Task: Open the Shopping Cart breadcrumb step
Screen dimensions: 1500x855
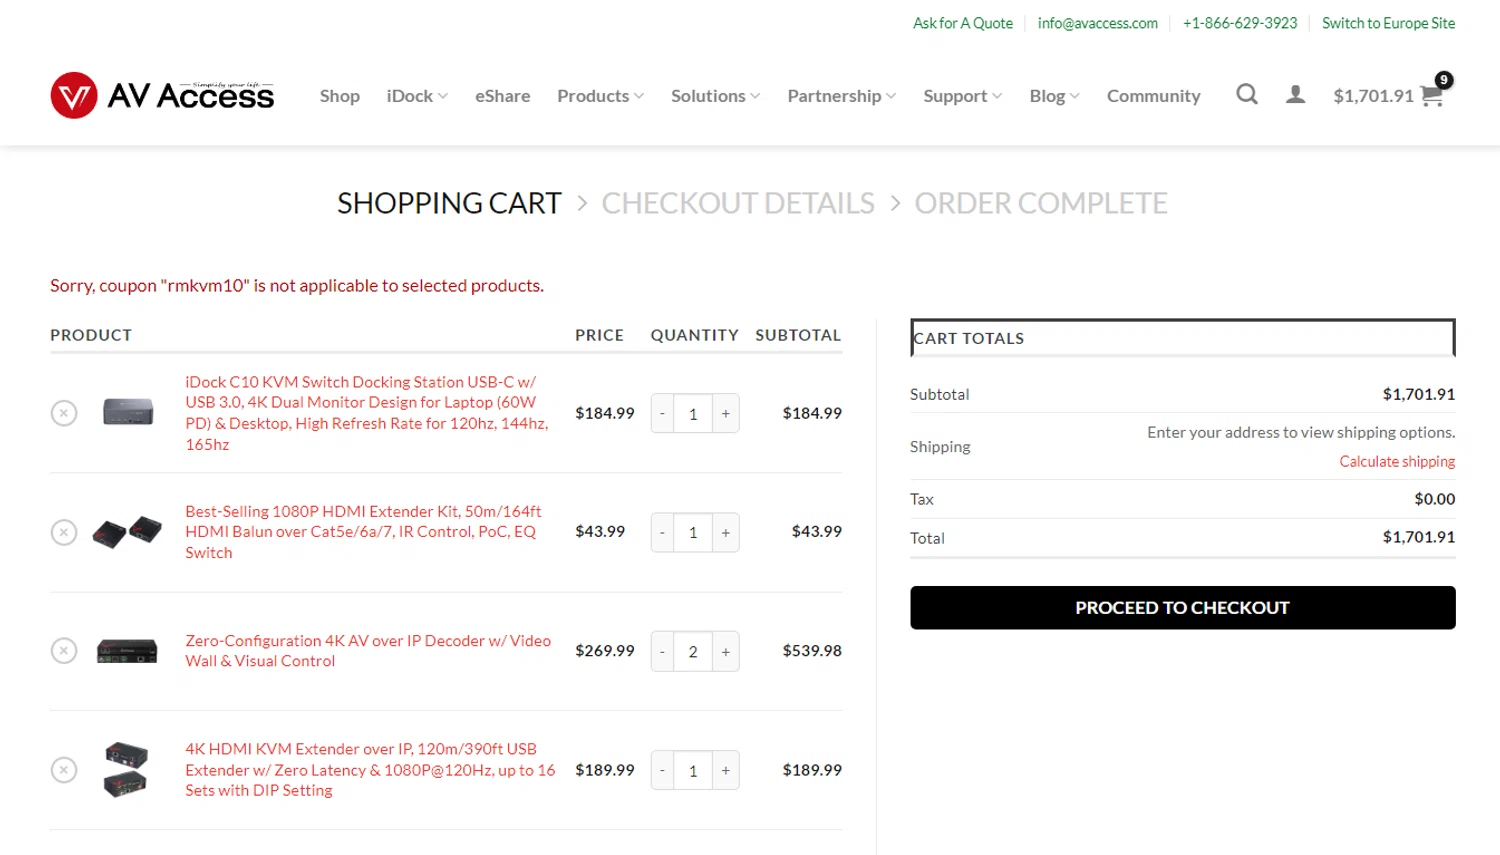Action: [449, 203]
